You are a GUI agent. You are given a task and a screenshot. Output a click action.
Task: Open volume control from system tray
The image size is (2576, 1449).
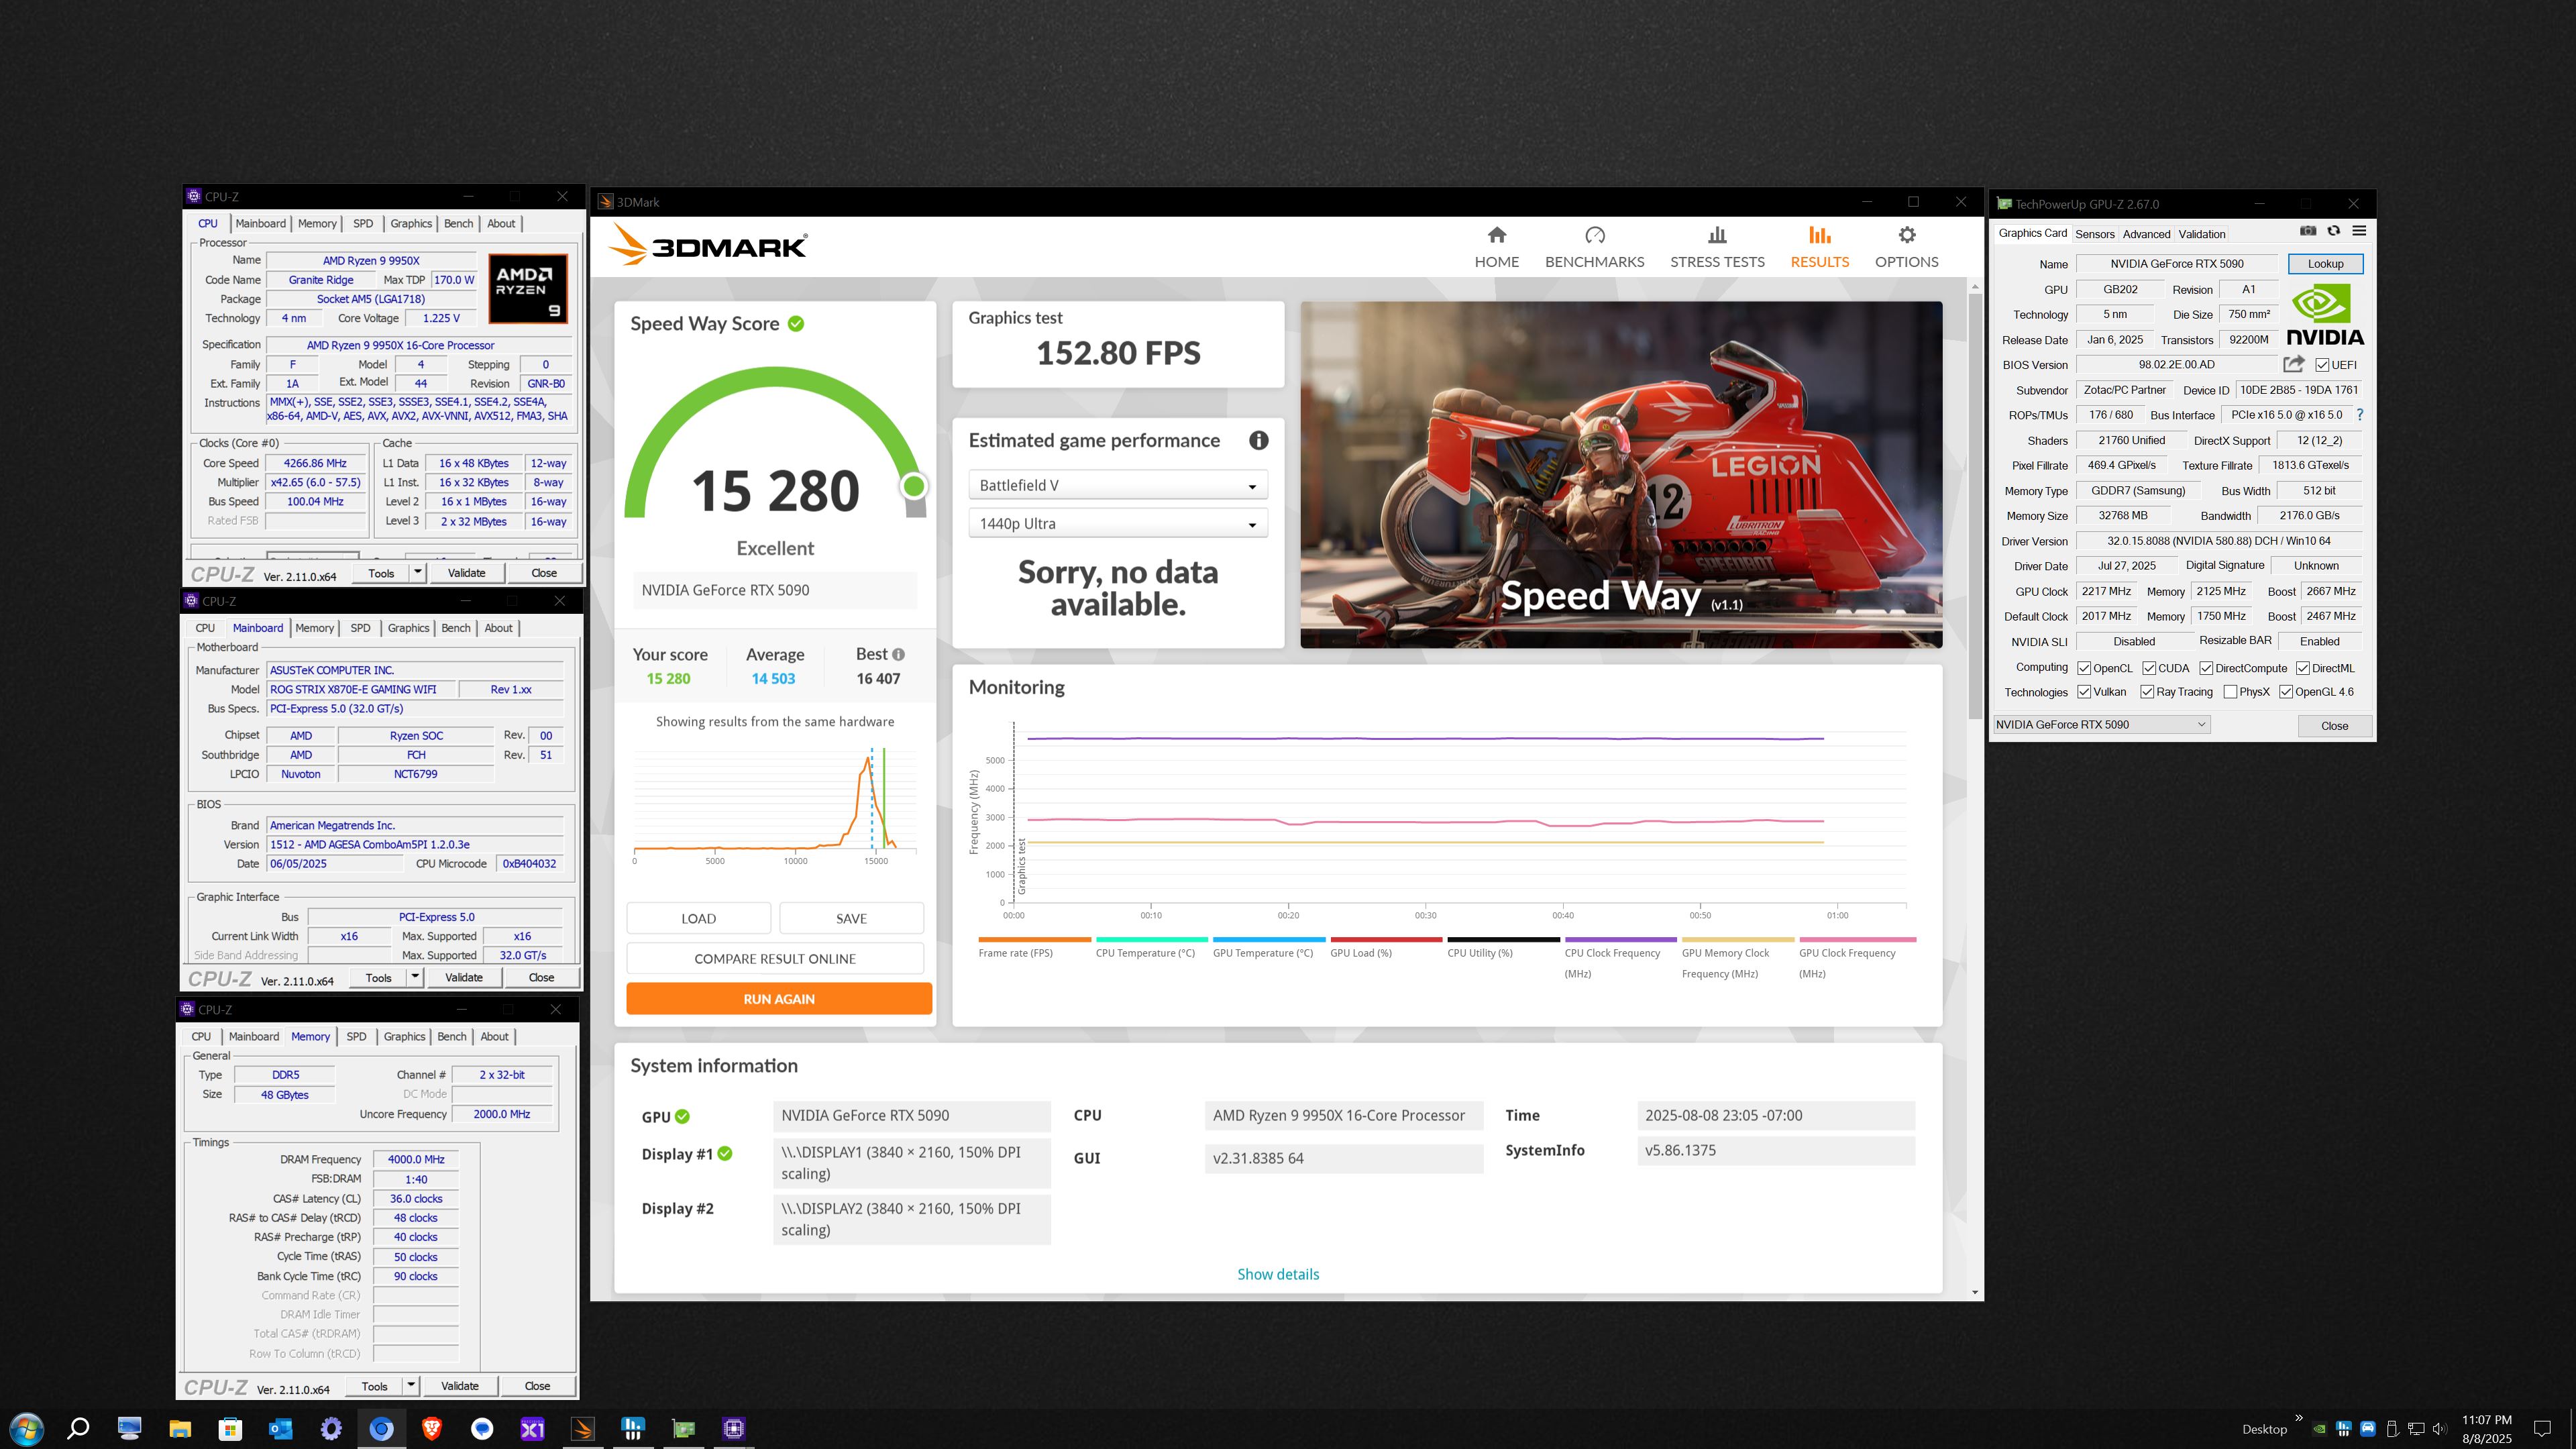pyautogui.click(x=2439, y=1429)
